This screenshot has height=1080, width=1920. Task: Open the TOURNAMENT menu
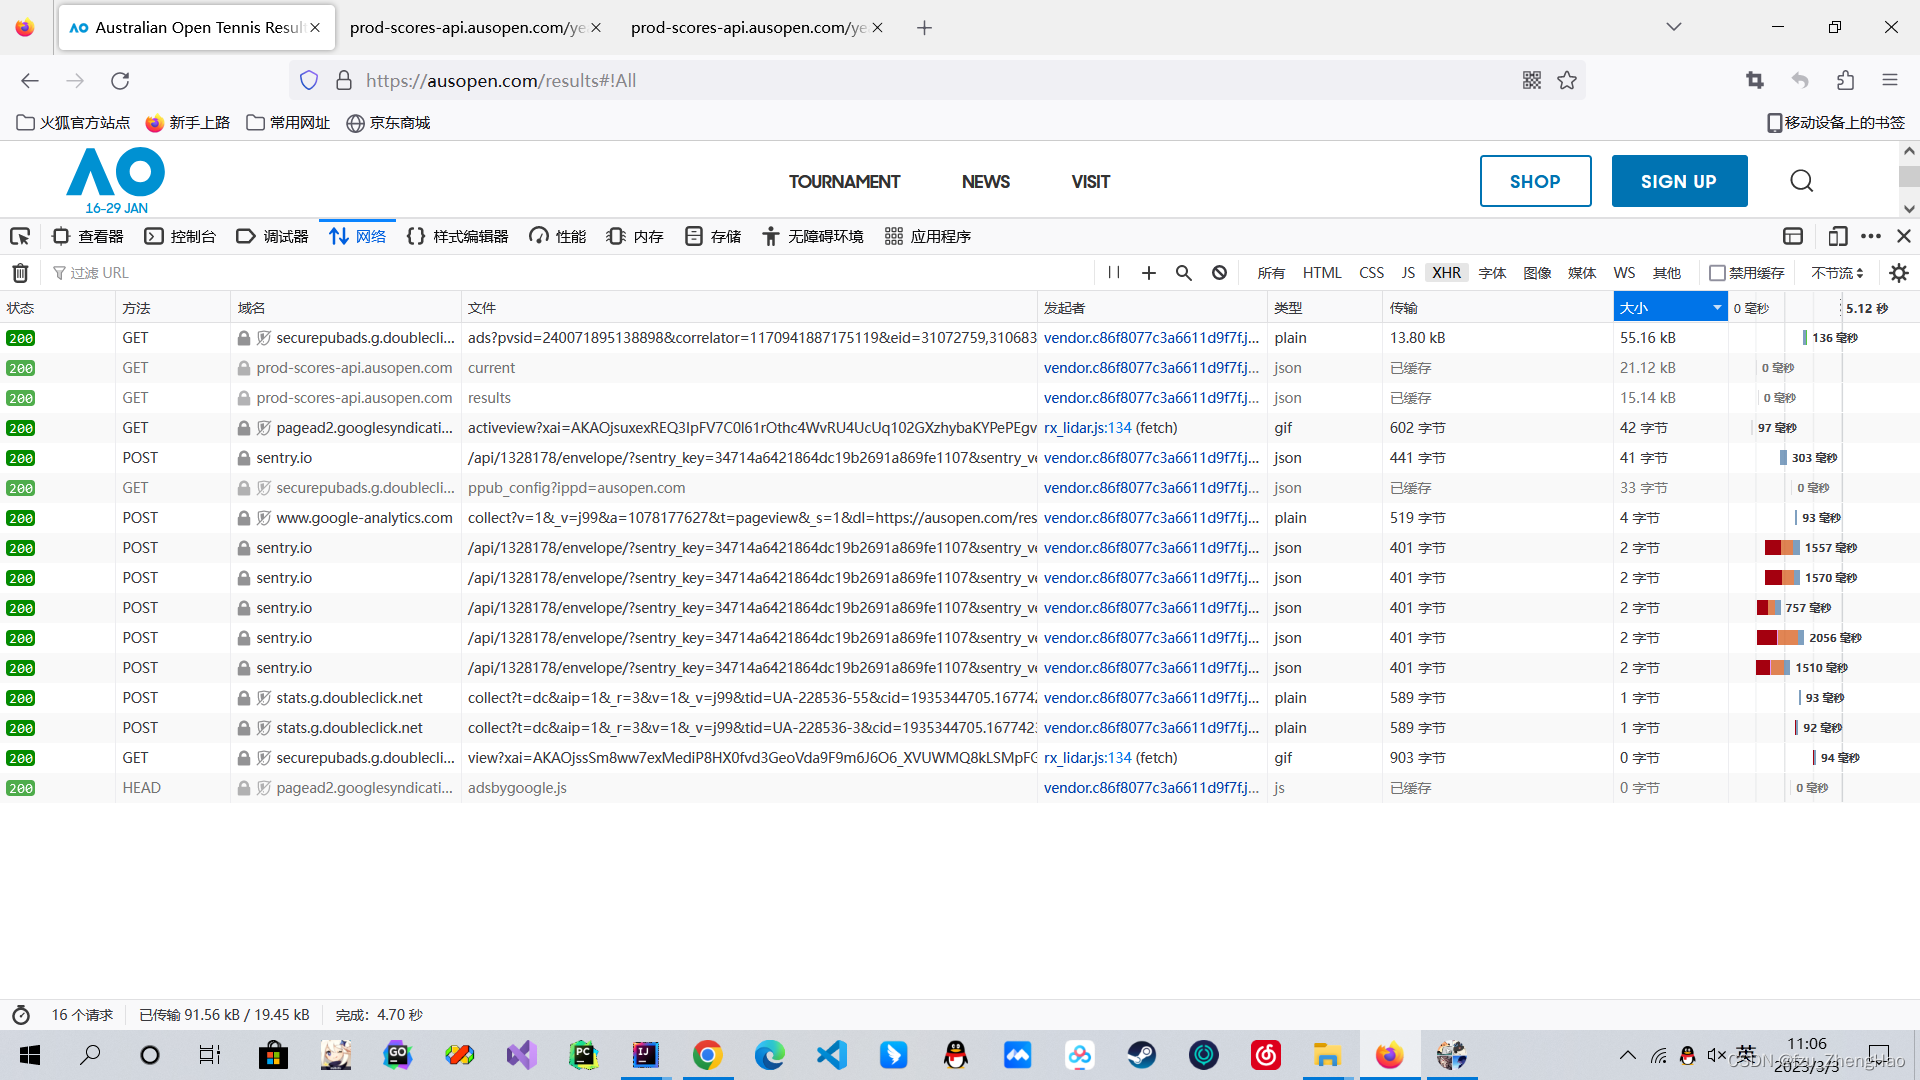click(x=844, y=181)
